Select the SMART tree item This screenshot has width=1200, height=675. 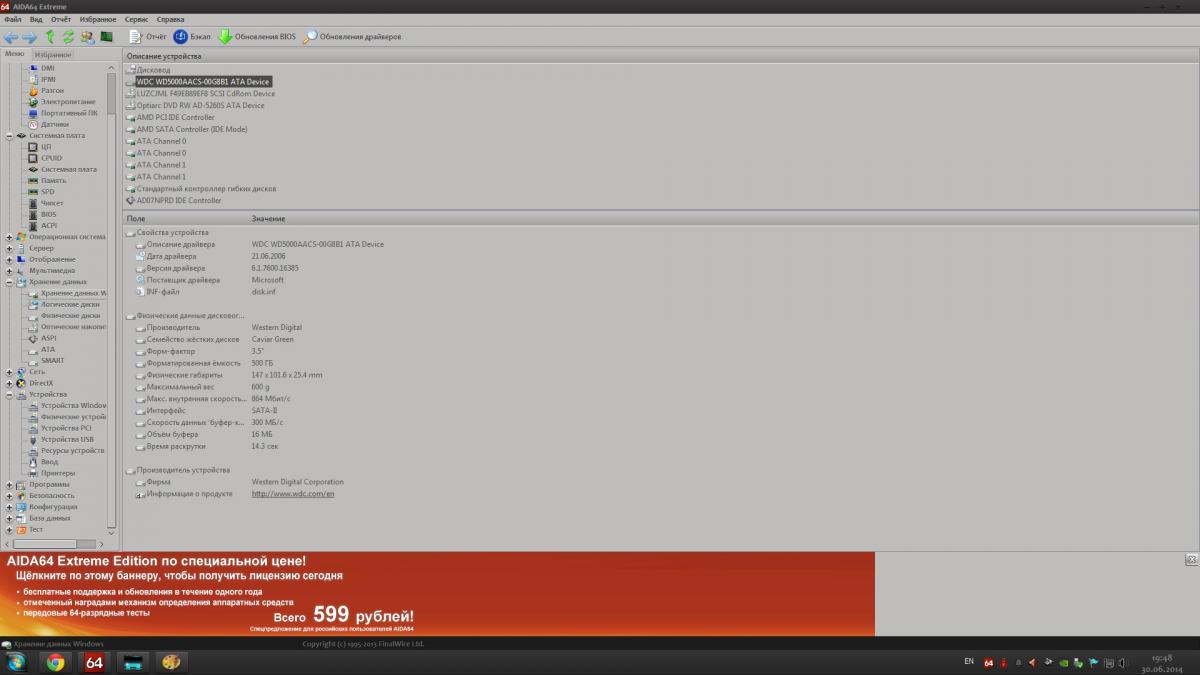(53, 361)
